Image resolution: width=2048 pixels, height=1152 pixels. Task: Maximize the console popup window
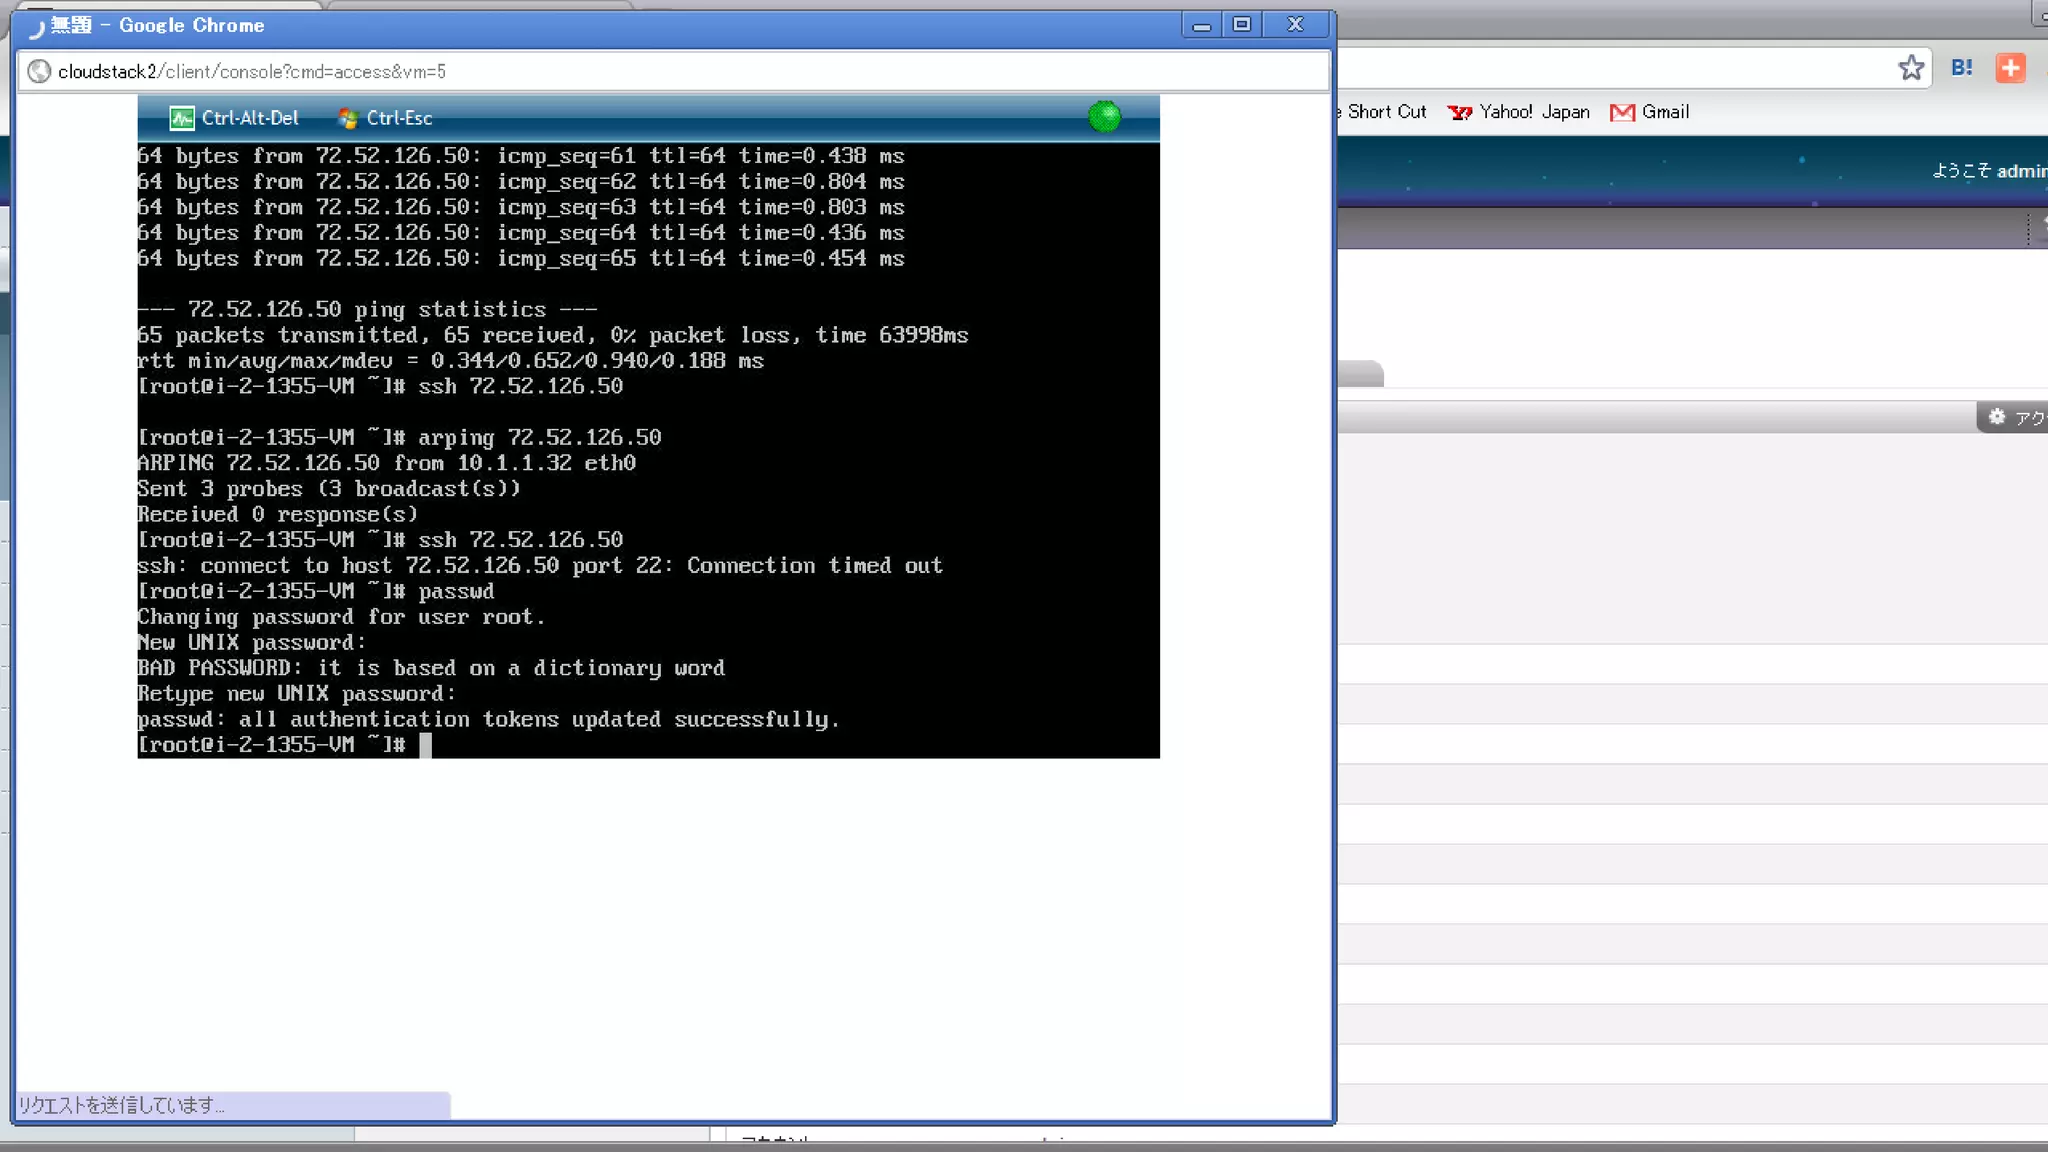click(x=1242, y=25)
